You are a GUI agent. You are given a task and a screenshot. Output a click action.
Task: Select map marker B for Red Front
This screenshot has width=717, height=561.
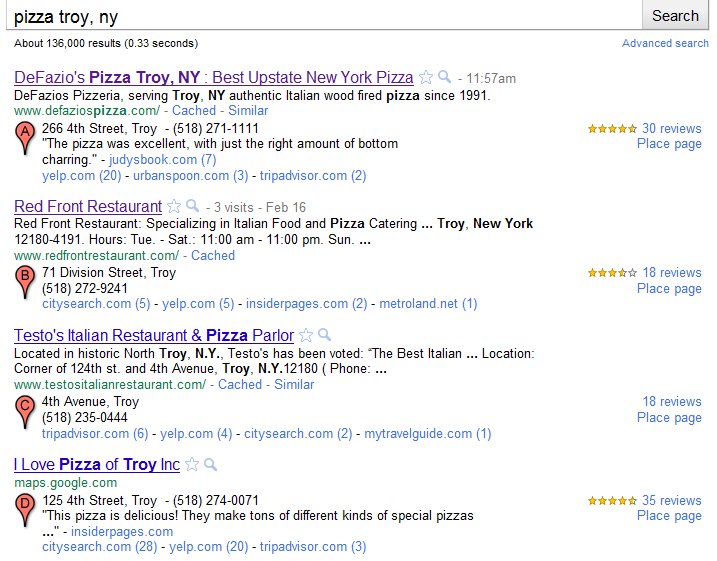pyautogui.click(x=25, y=282)
